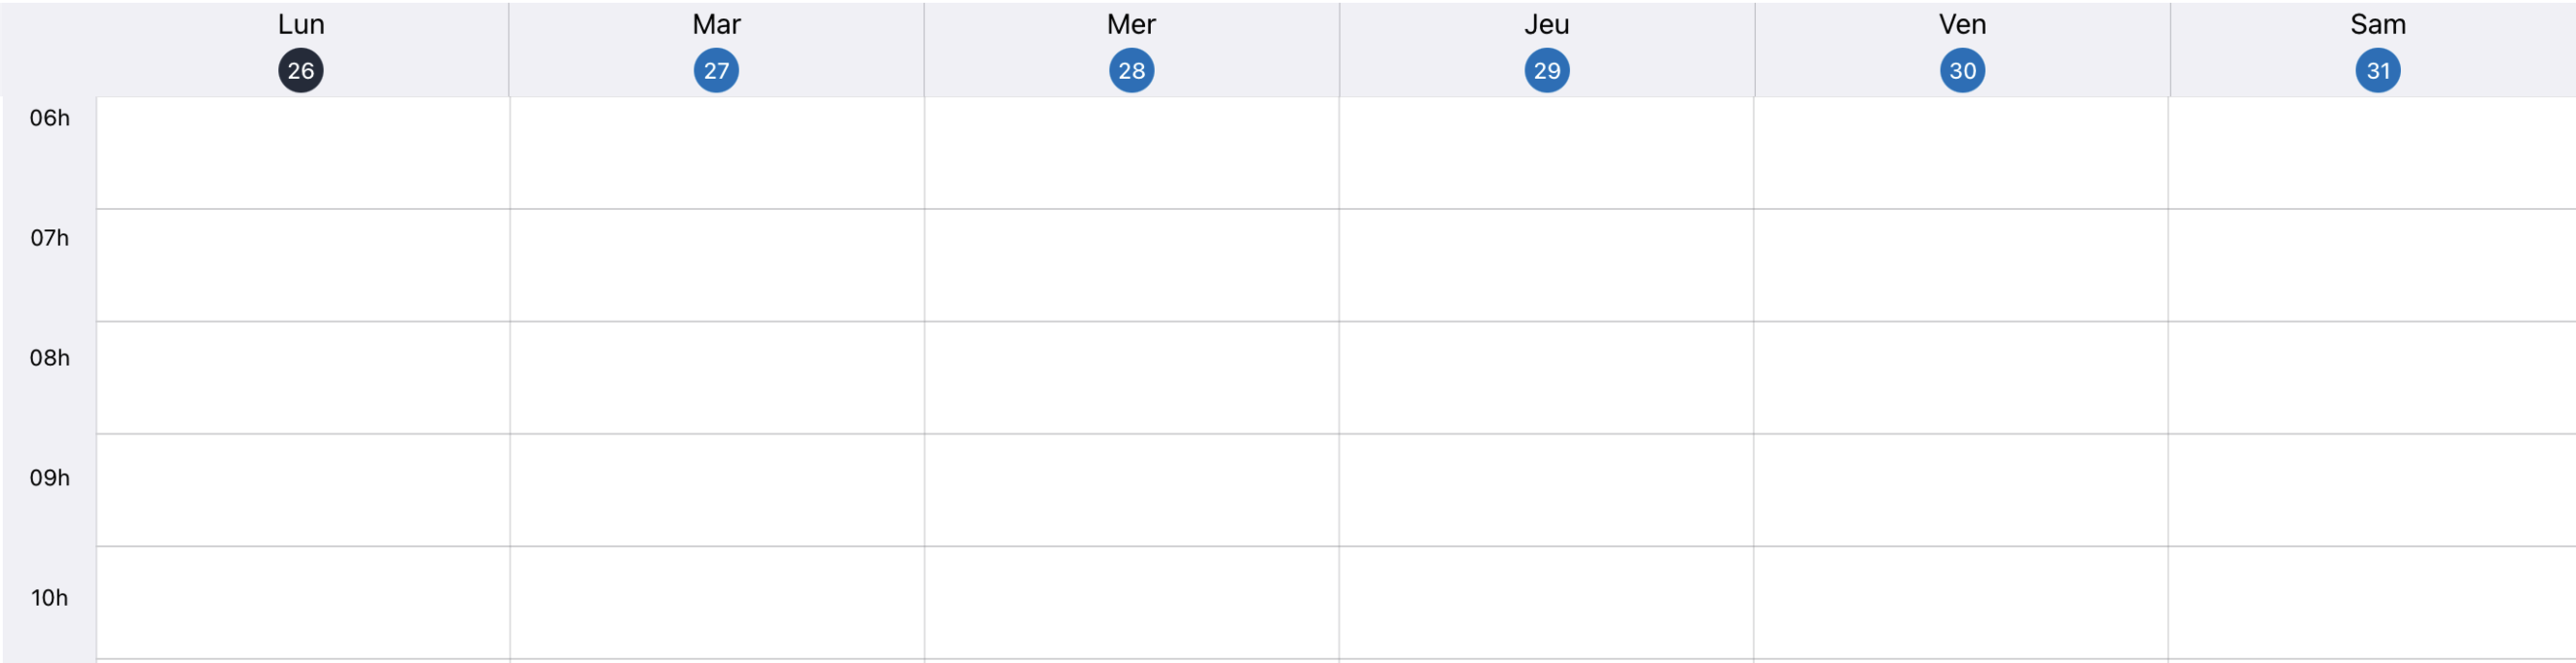This screenshot has width=2576, height=663.
Task: Select Monday date circle 26
Action: [301, 71]
